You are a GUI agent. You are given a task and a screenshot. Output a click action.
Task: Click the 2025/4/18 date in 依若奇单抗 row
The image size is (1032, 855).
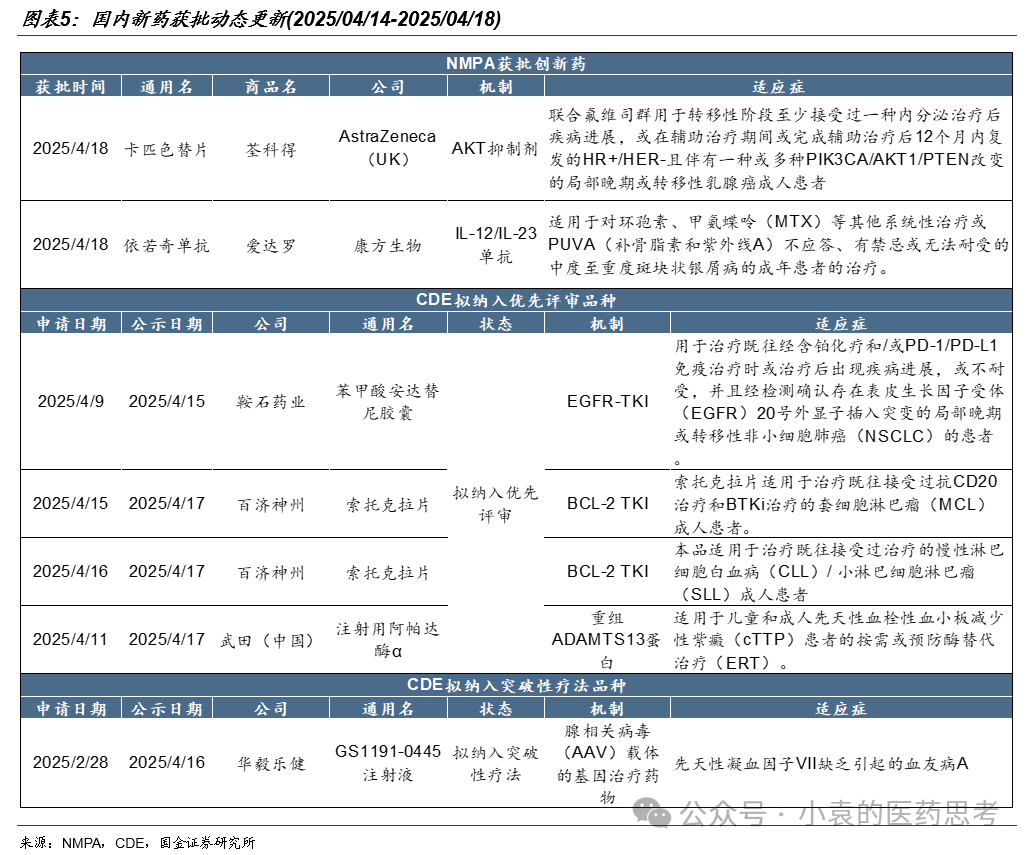(70, 244)
